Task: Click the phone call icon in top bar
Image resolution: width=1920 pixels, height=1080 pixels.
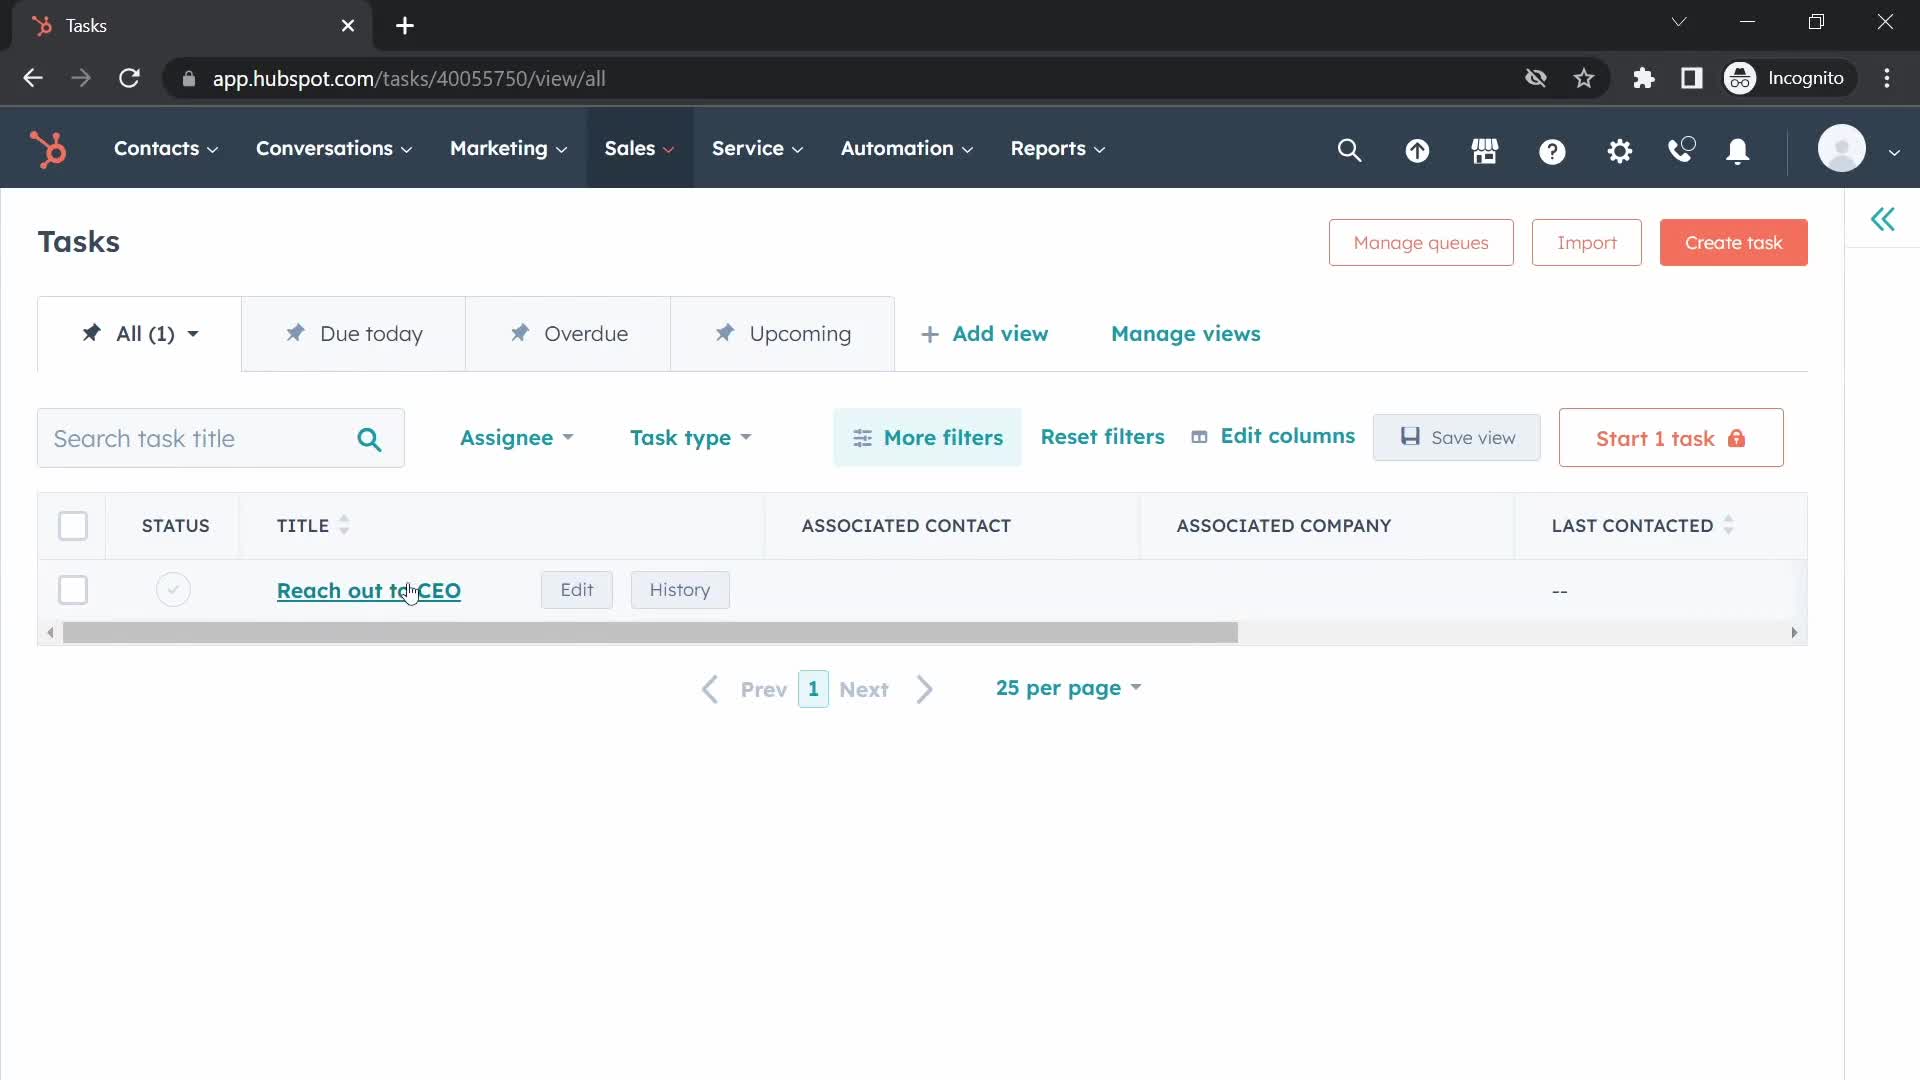Action: 1679,149
